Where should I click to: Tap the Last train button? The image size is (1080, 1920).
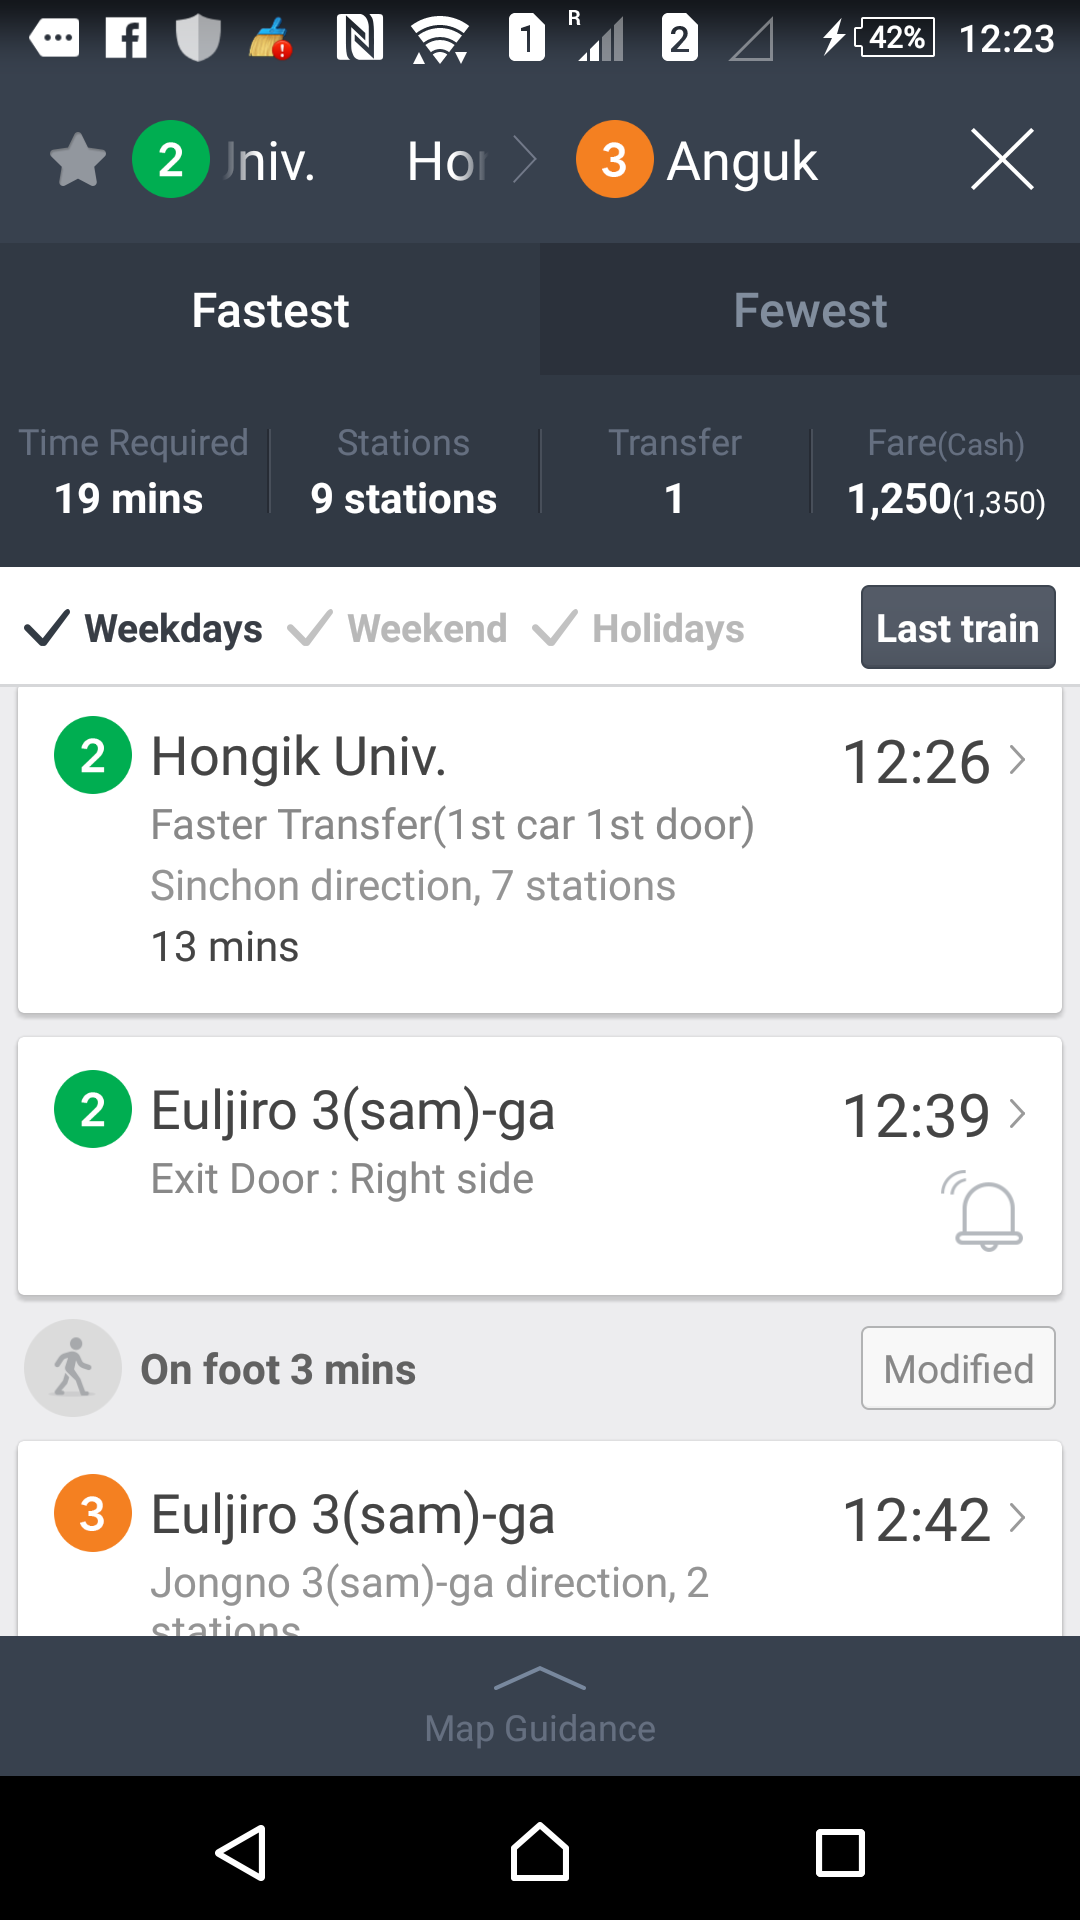pyautogui.click(x=957, y=628)
